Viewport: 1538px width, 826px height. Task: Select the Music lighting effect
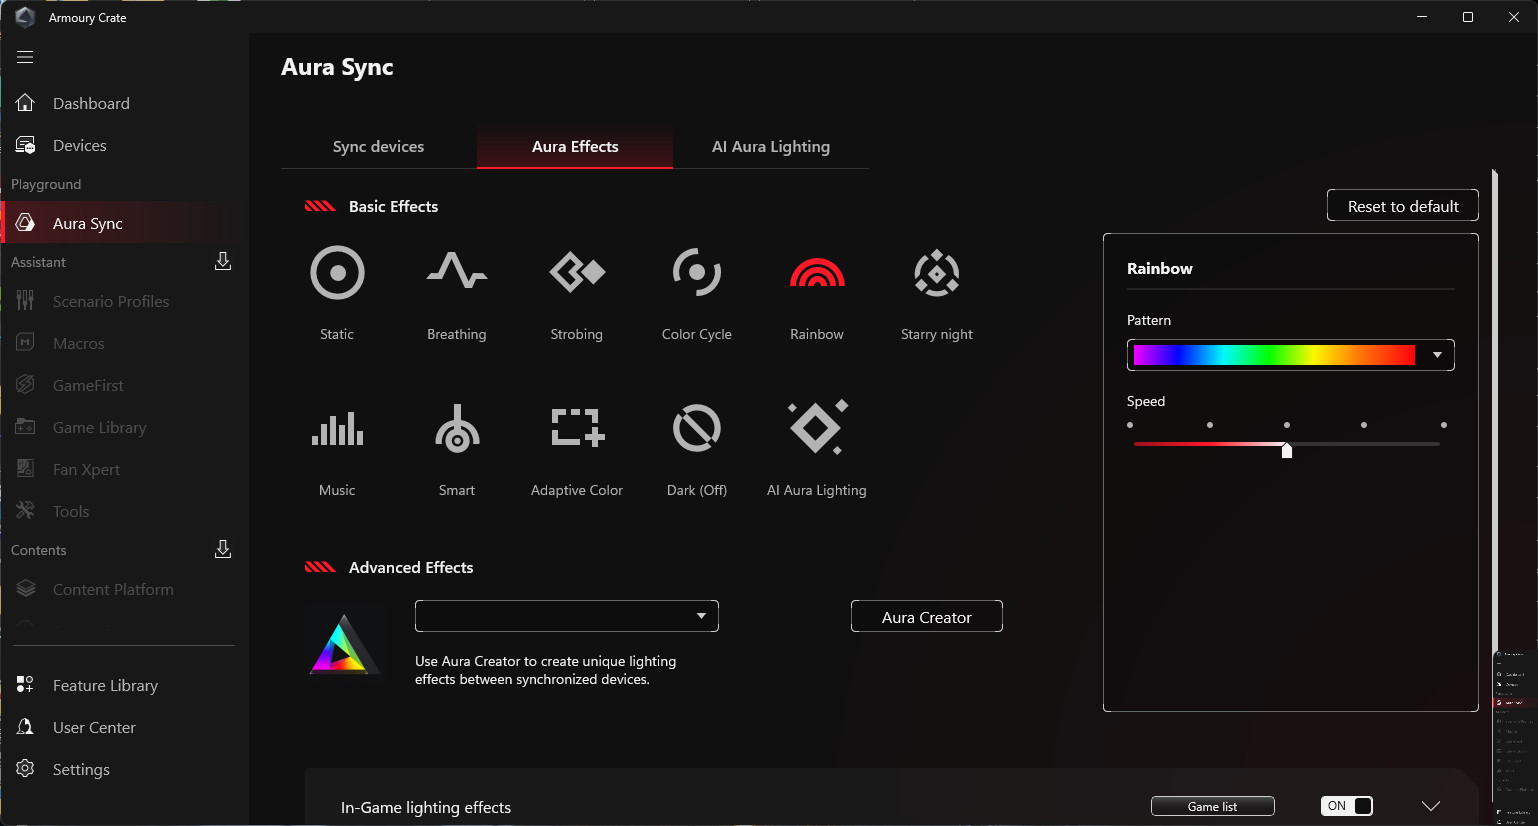coord(337,428)
